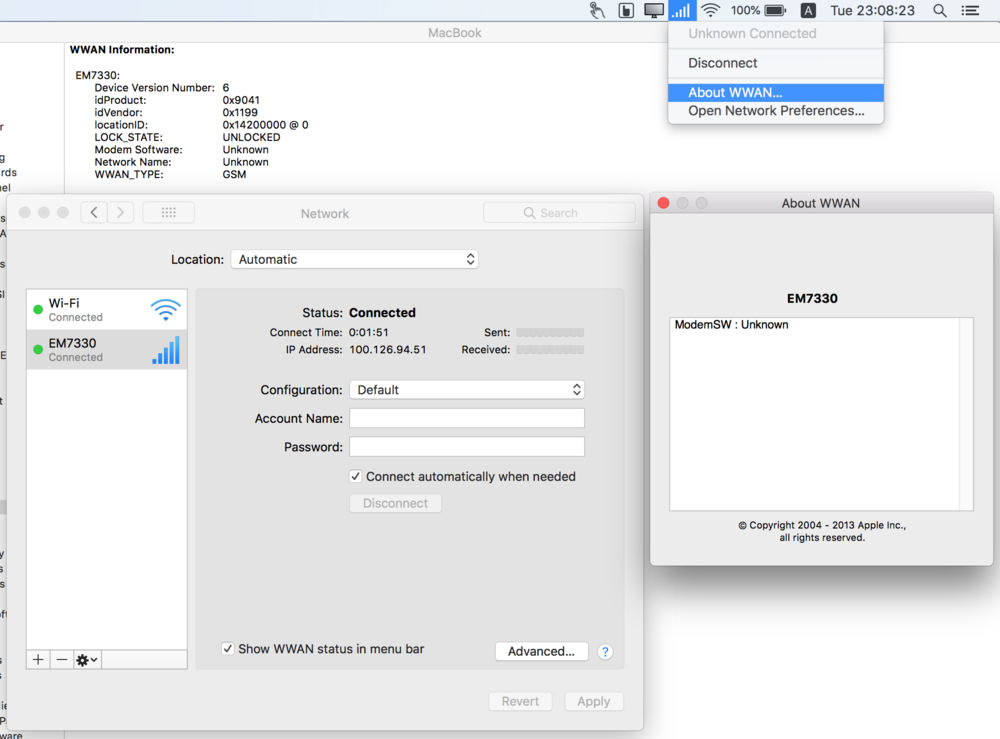Viewport: 1000px width, 739px height.
Task: Open the gear action menu below services
Action: [x=87, y=660]
